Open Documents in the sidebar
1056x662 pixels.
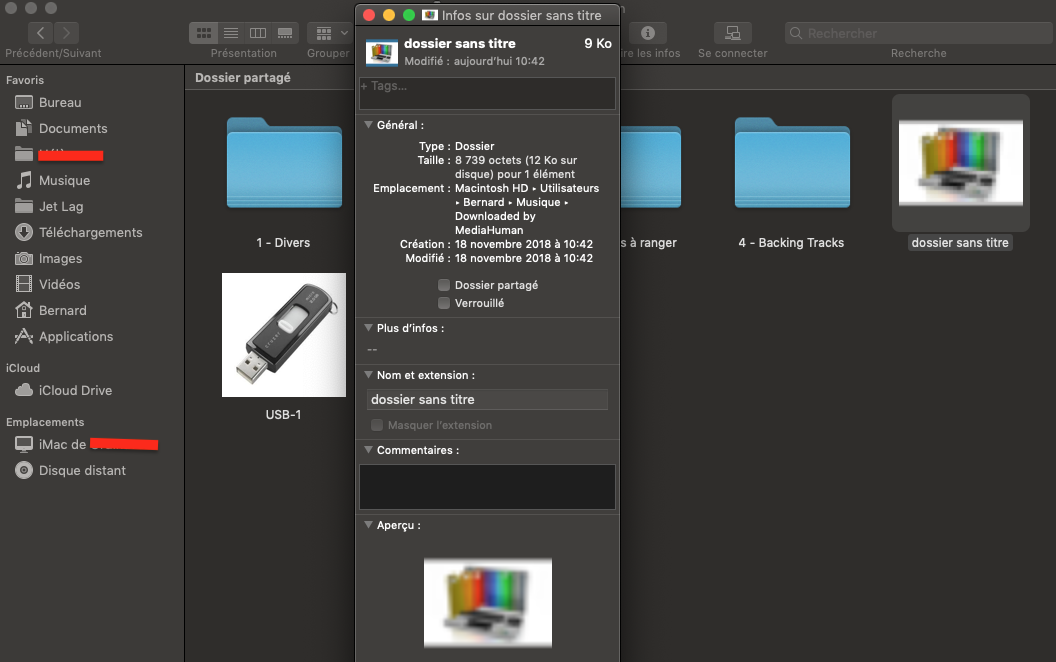click(x=61, y=129)
